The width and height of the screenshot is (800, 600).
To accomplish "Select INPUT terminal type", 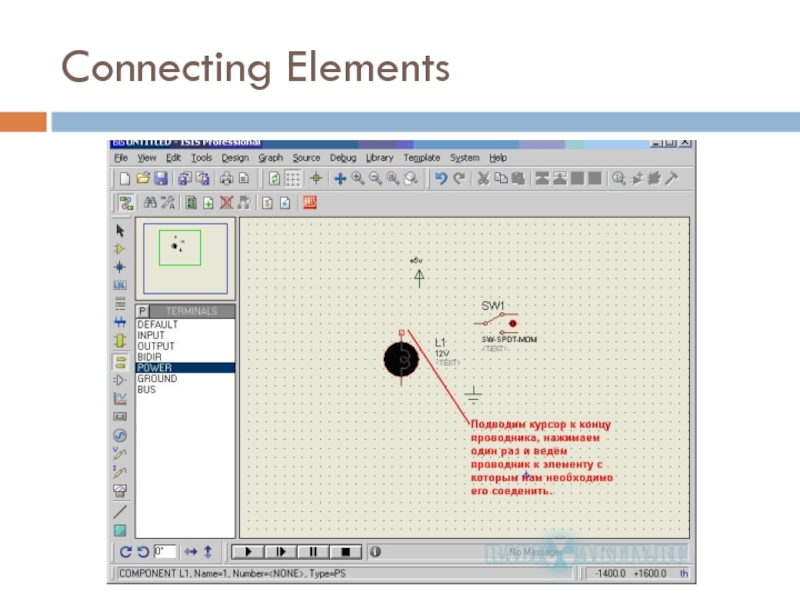I will click(x=185, y=335).
